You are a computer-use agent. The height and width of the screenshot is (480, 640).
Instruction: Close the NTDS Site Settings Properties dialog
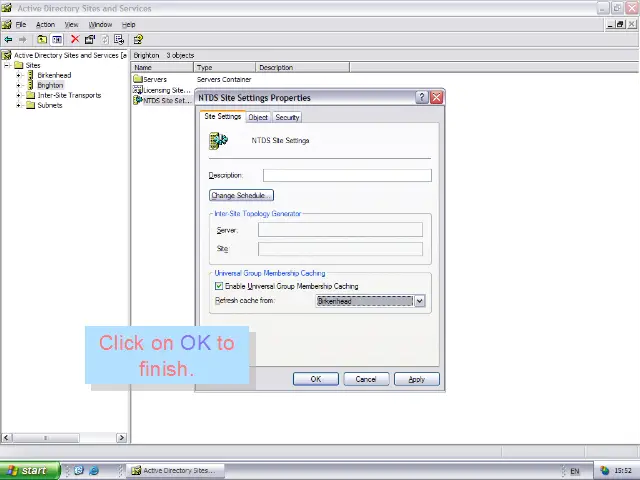point(436,97)
